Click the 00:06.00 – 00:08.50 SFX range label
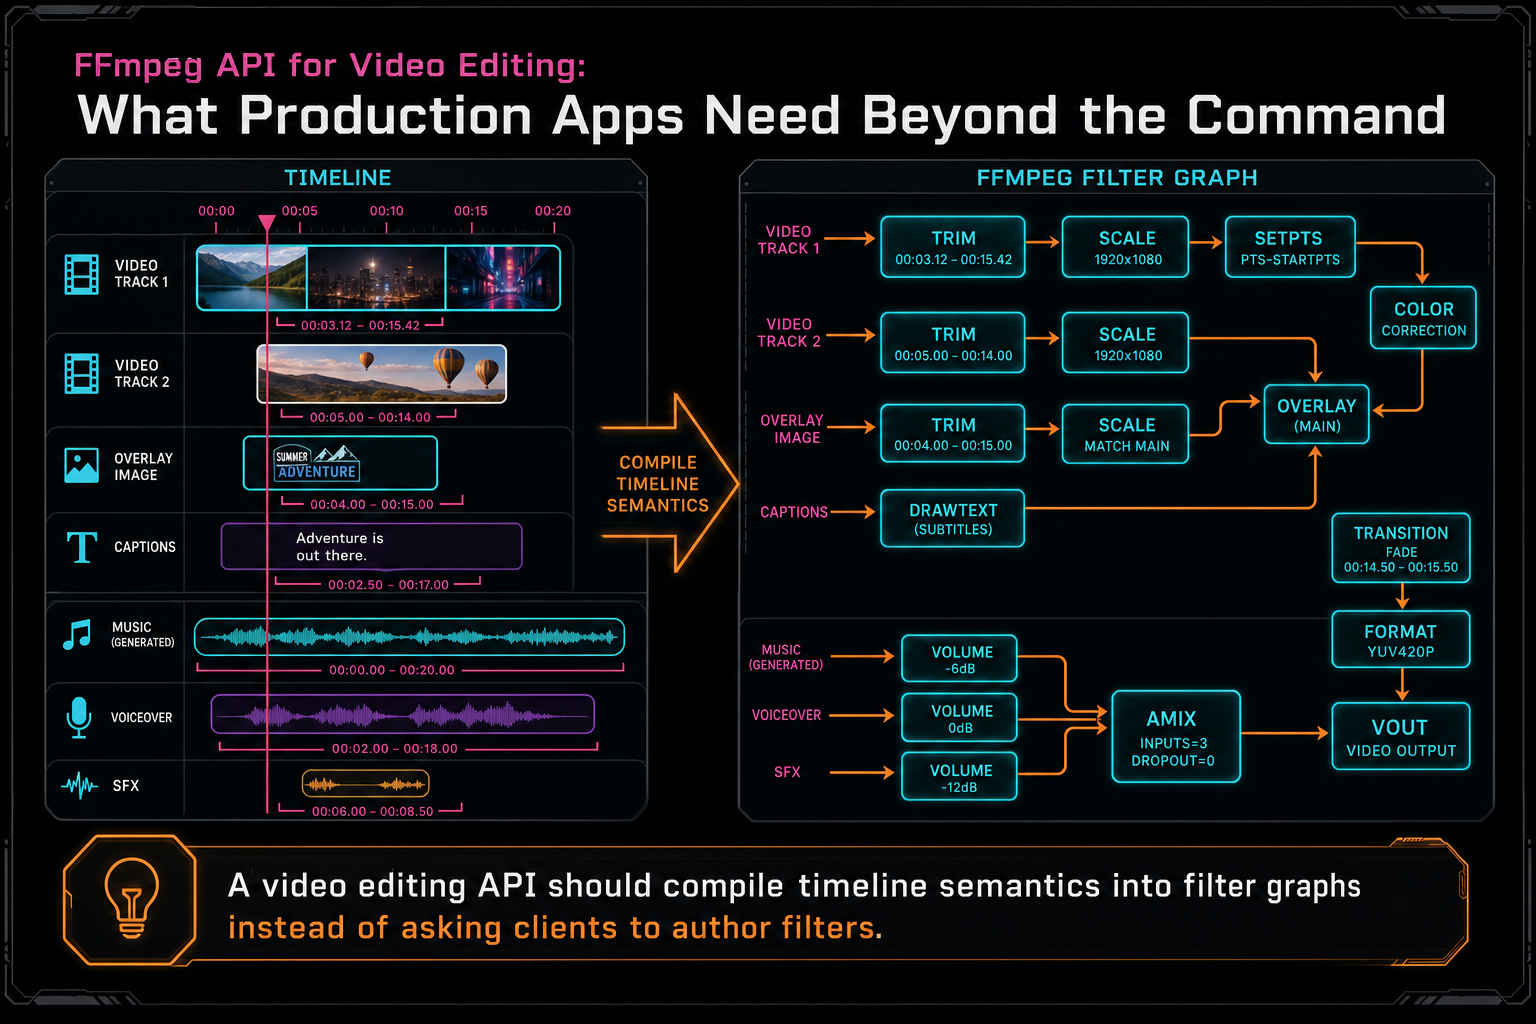 373,812
